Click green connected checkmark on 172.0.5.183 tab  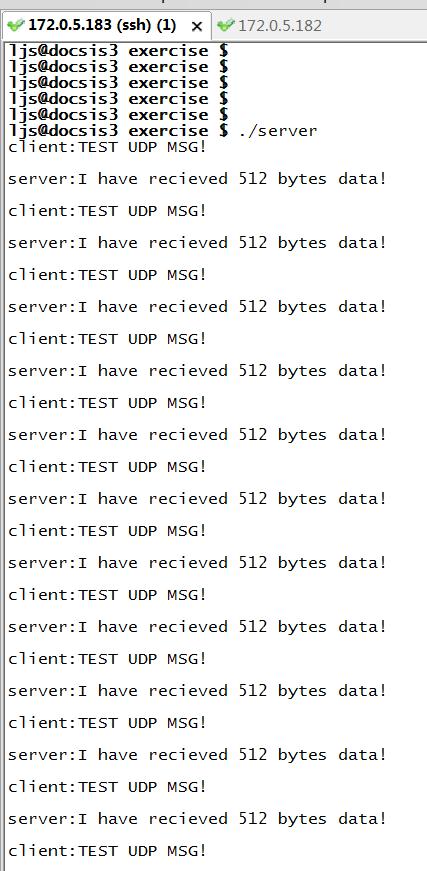coord(17,25)
